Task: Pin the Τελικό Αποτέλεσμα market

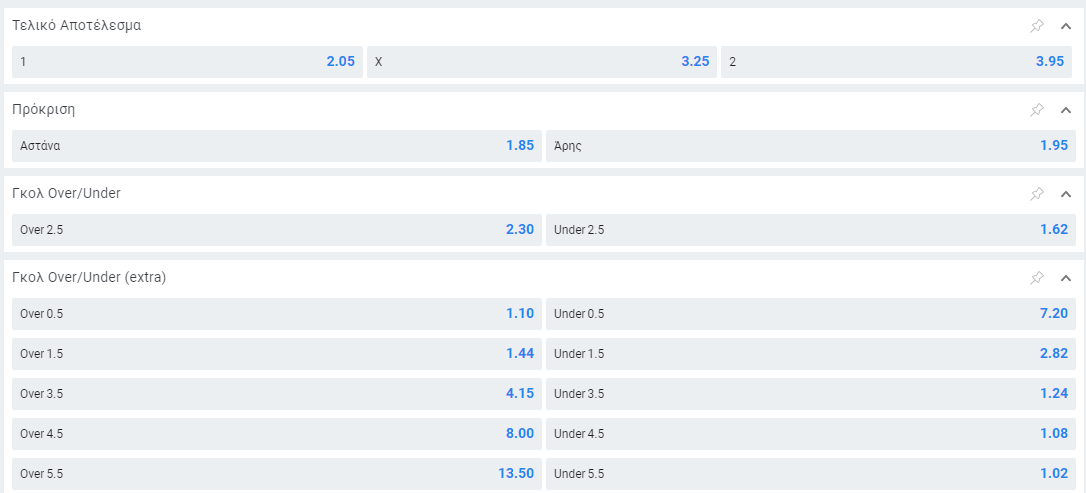Action: [x=1037, y=26]
